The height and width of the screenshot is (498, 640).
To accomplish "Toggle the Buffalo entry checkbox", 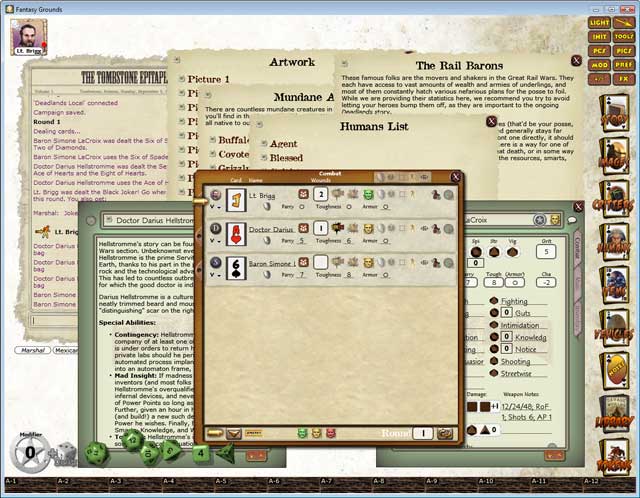I will point(213,141).
